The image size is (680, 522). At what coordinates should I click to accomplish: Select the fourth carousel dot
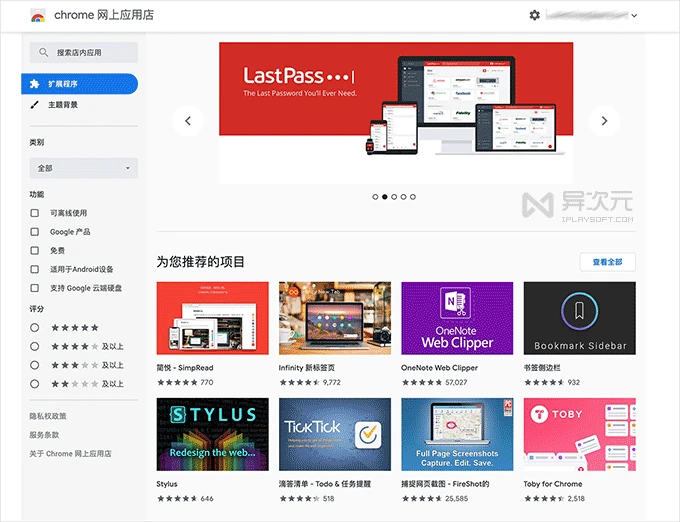click(403, 197)
